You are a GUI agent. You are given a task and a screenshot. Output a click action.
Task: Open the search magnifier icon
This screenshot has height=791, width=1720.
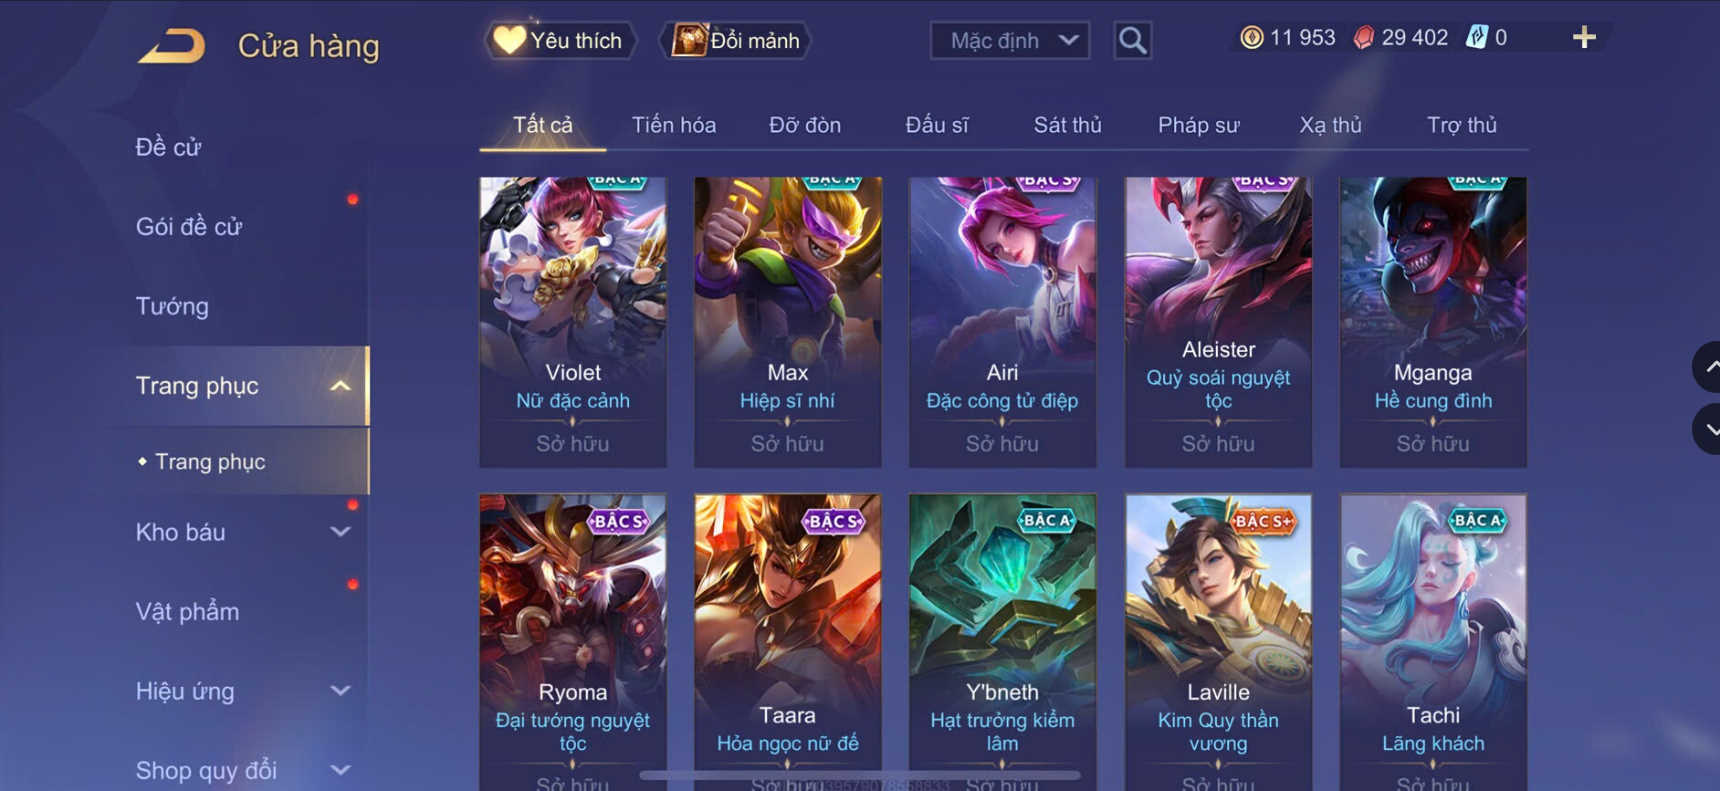click(x=1132, y=41)
